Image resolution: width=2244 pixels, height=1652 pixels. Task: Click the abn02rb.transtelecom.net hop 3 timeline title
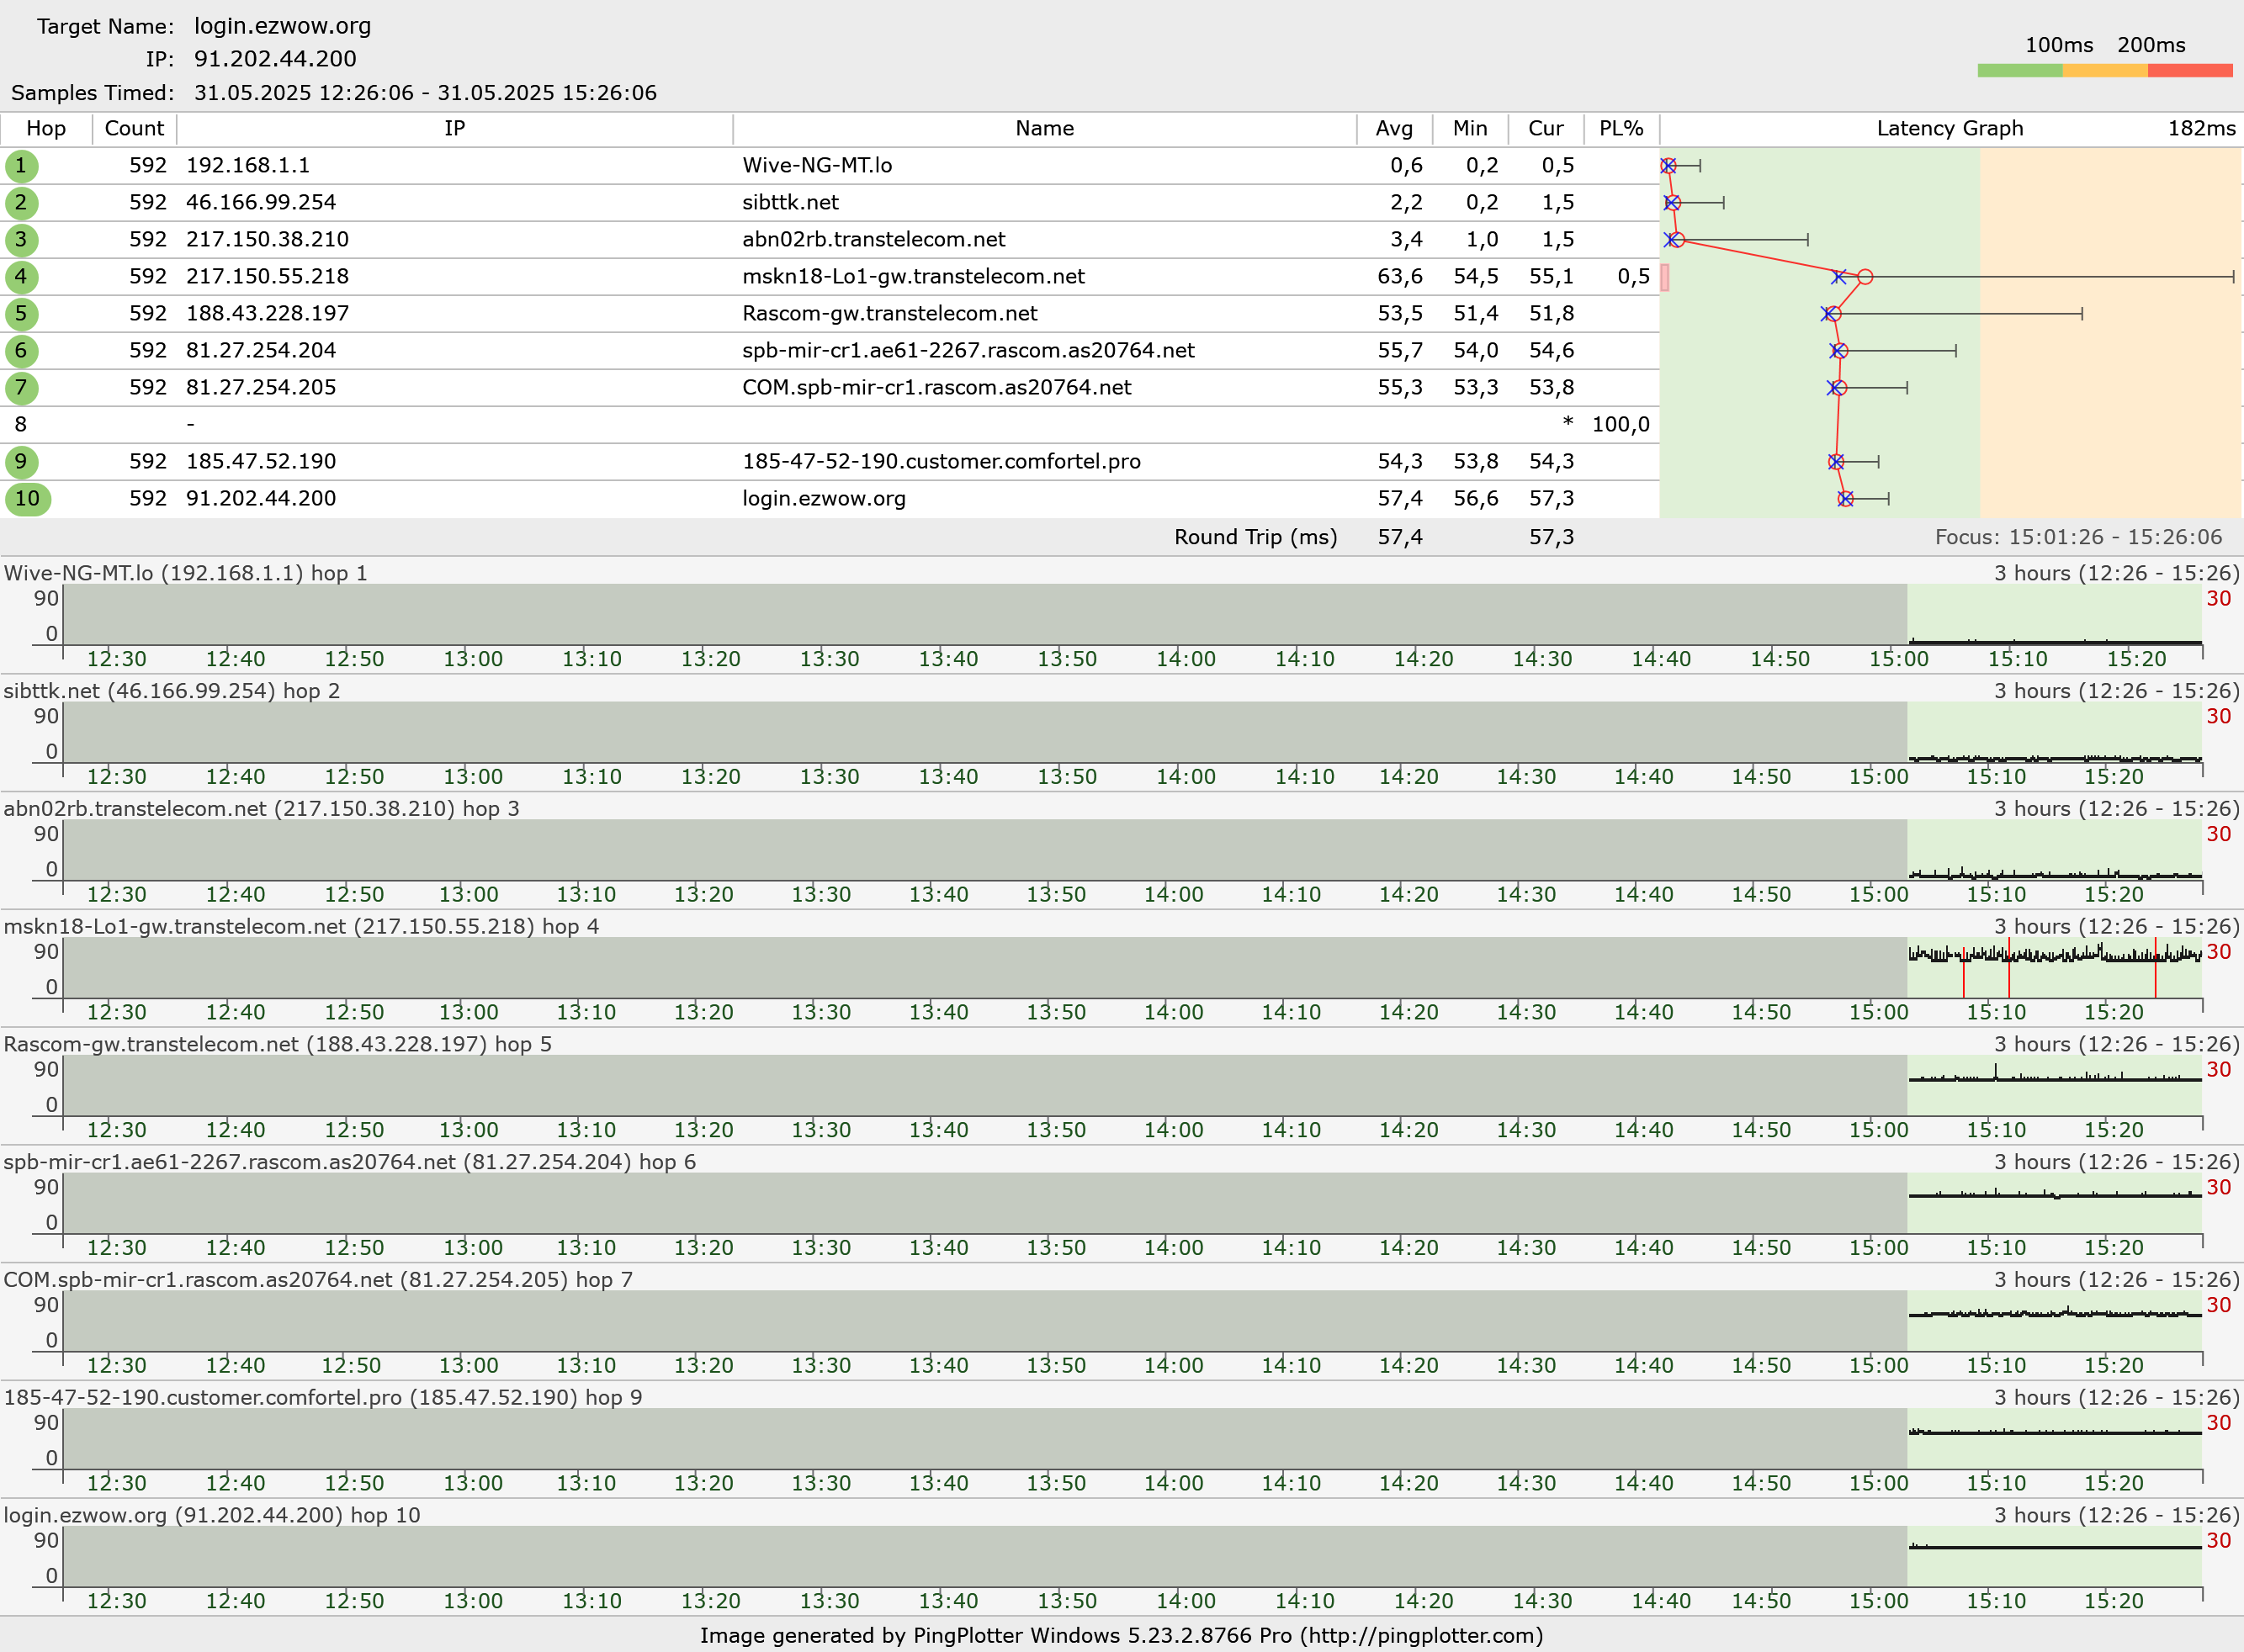tap(262, 809)
